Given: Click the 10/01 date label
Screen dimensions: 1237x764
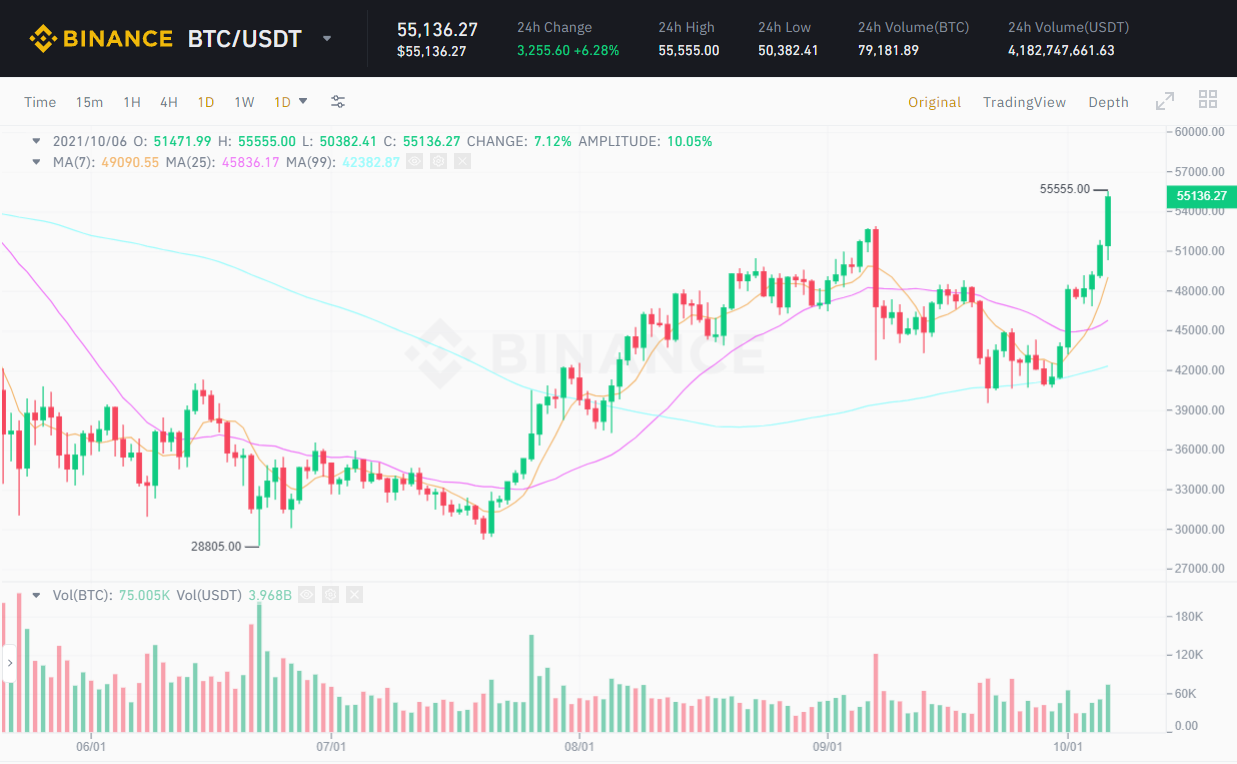Looking at the screenshot, I should coord(1068,746).
